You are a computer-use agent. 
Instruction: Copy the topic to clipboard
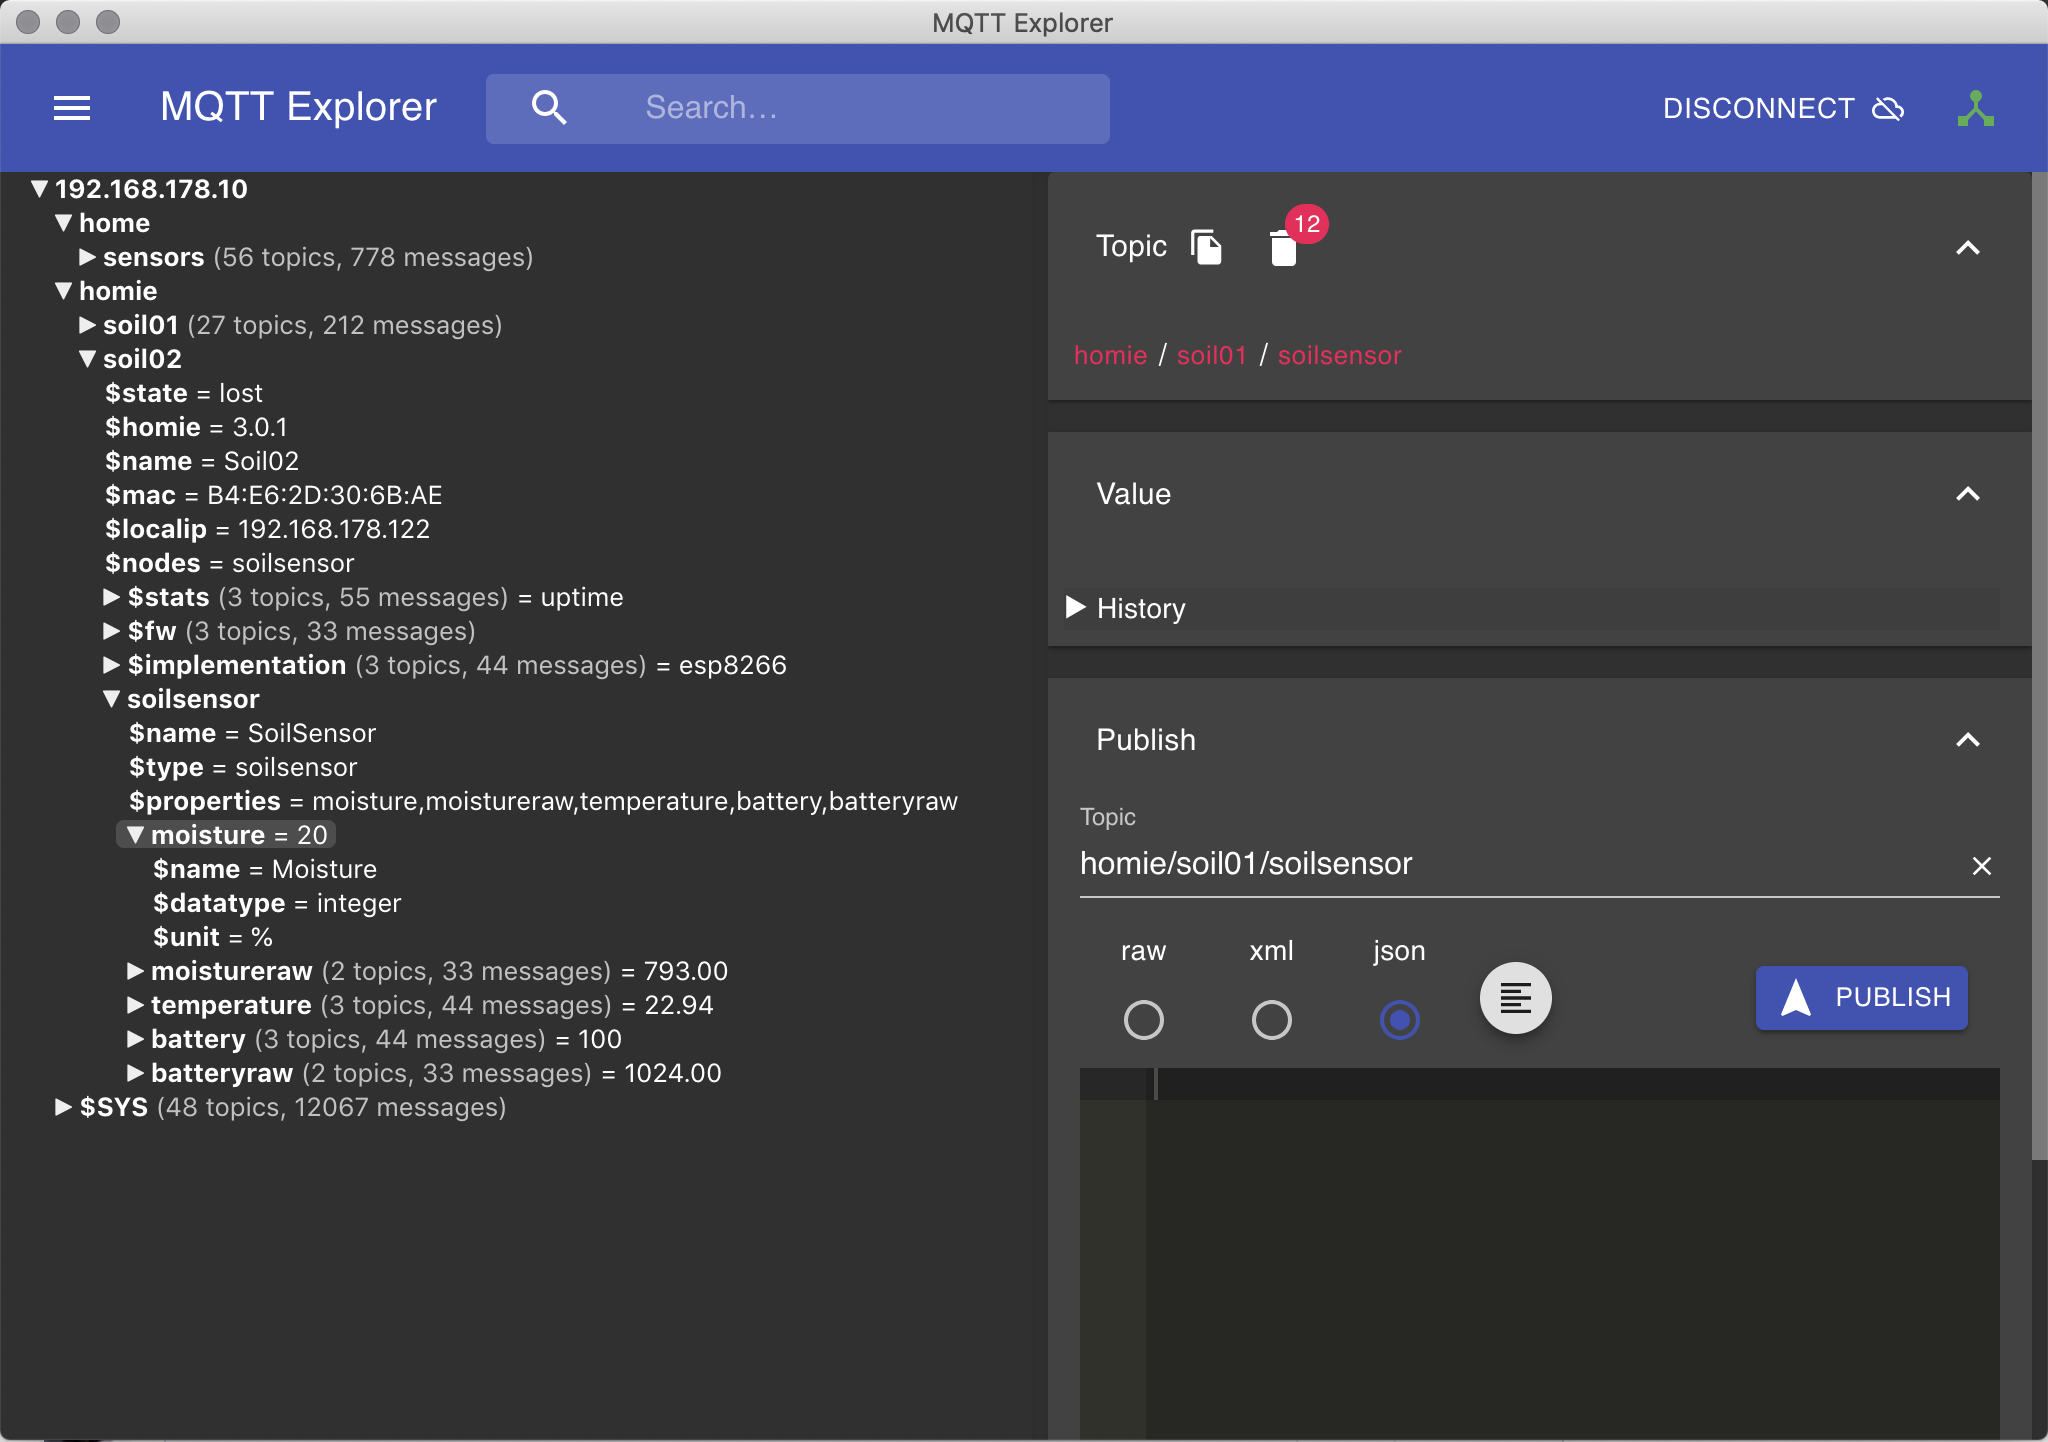point(1206,246)
